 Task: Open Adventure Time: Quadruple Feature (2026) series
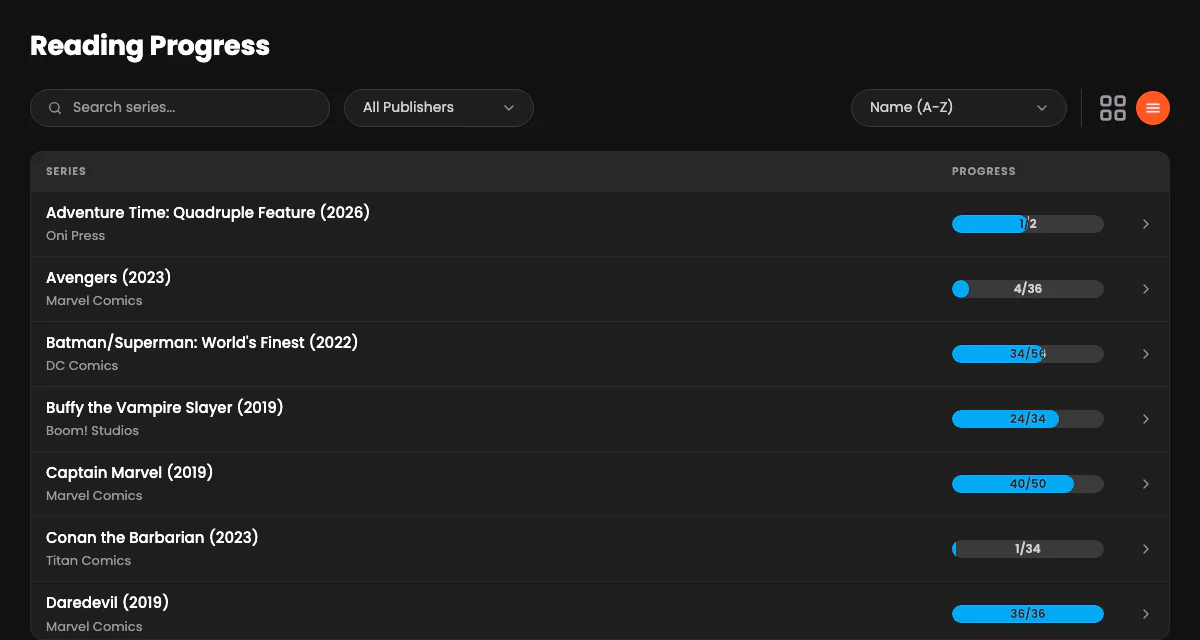(x=208, y=212)
